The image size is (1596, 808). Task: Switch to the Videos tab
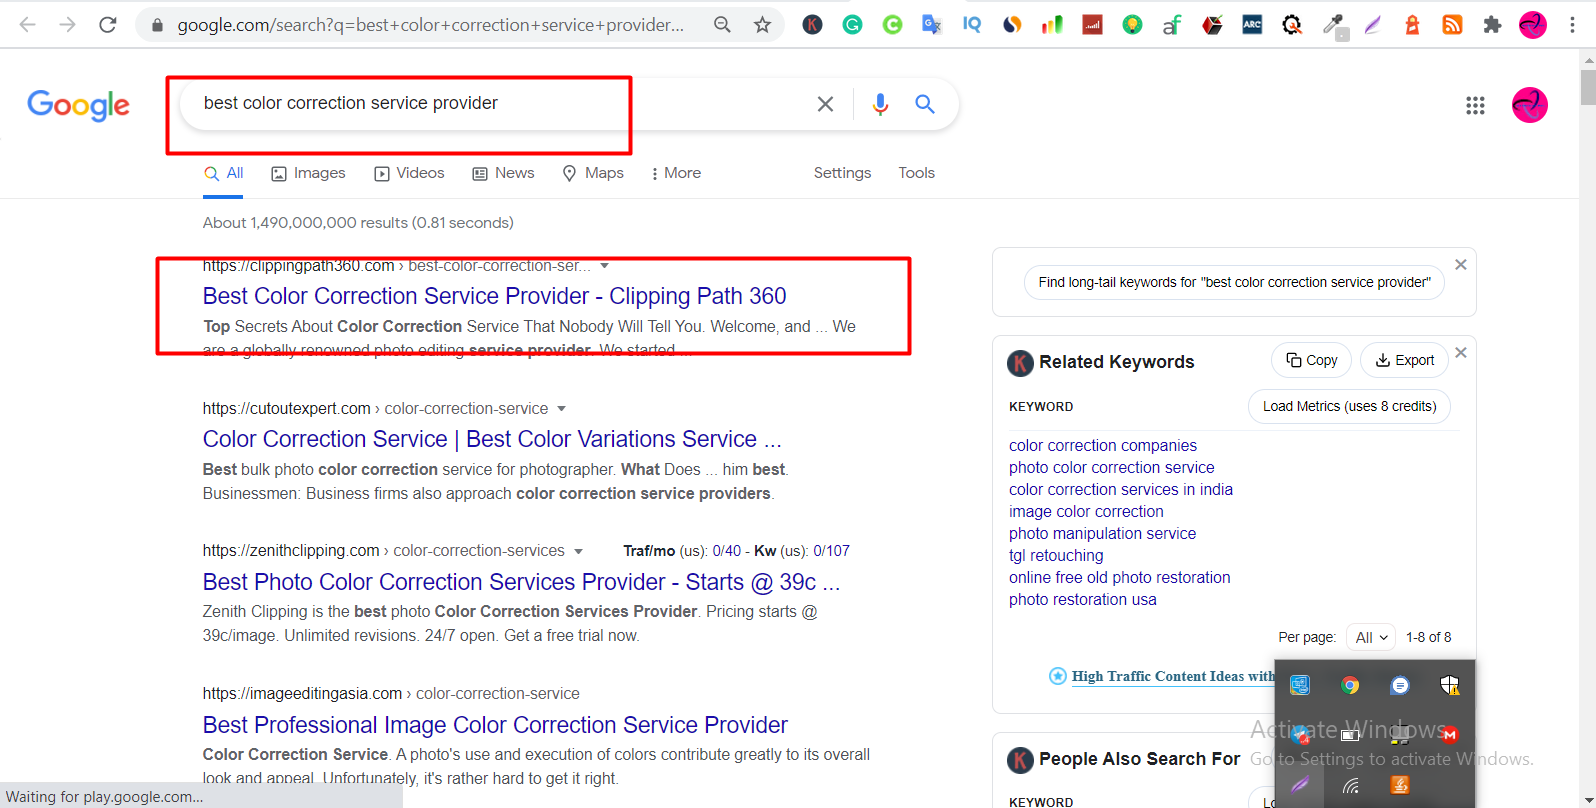(409, 173)
